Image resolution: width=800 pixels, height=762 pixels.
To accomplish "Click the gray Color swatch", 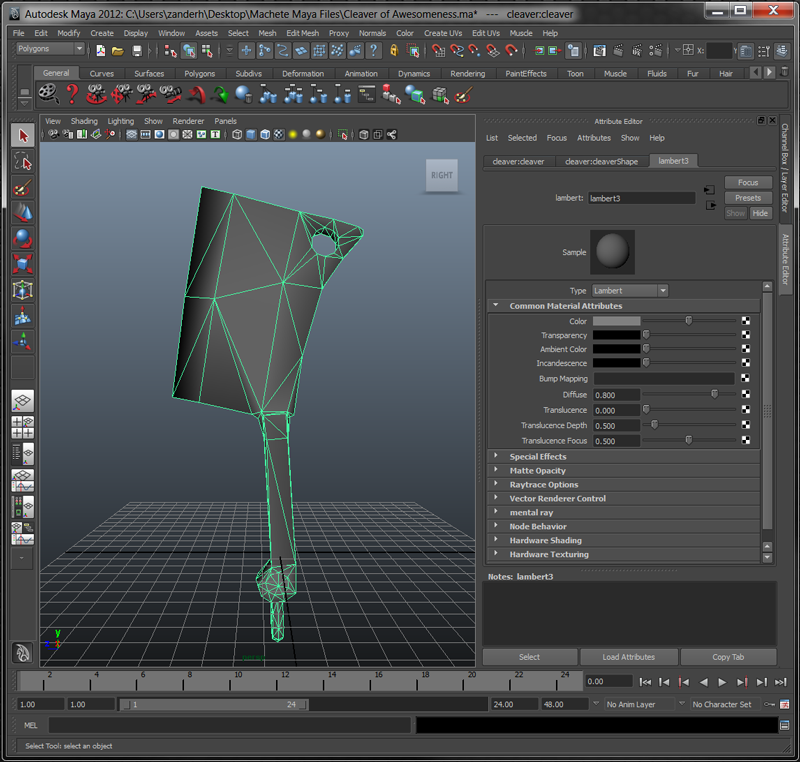I will pyautogui.click(x=616, y=321).
